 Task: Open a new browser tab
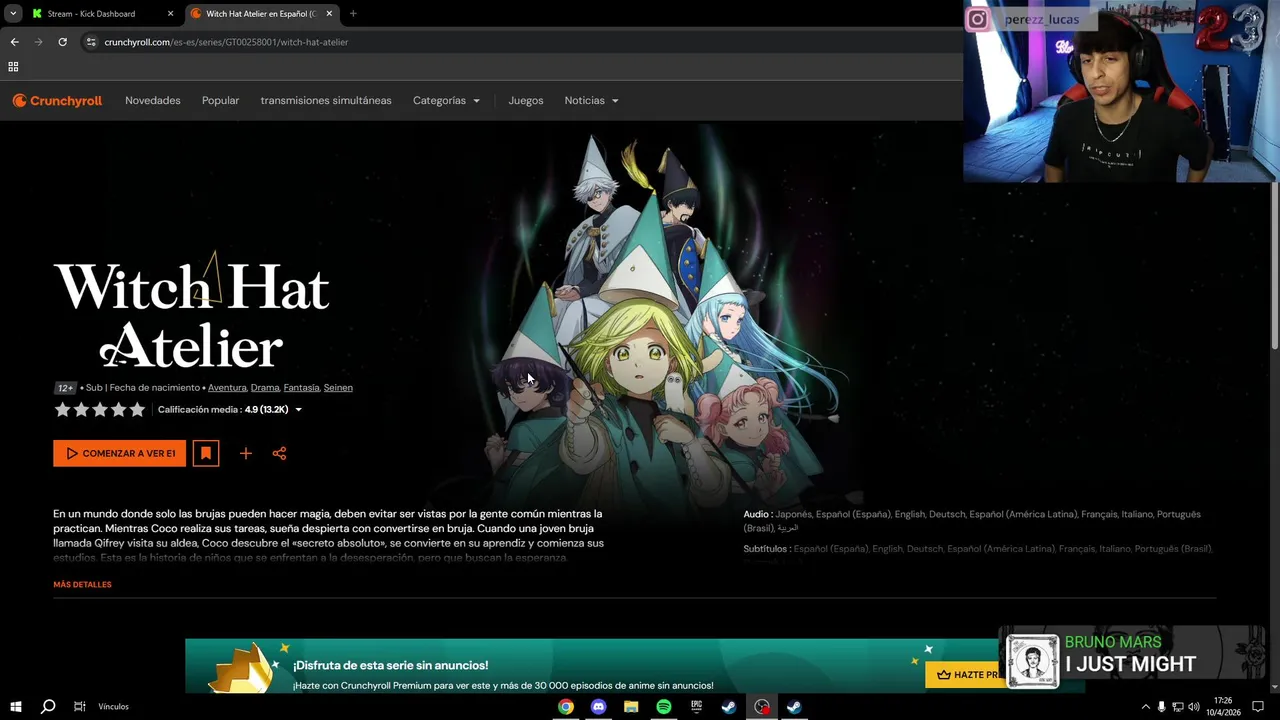pos(353,14)
